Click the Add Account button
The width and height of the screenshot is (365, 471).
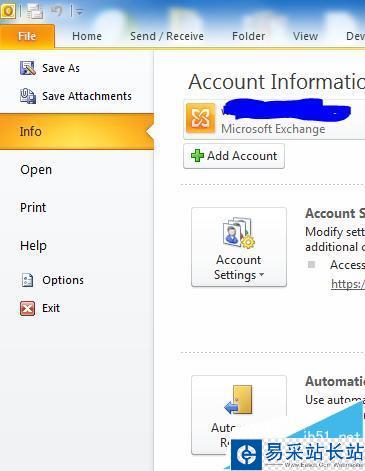234,156
